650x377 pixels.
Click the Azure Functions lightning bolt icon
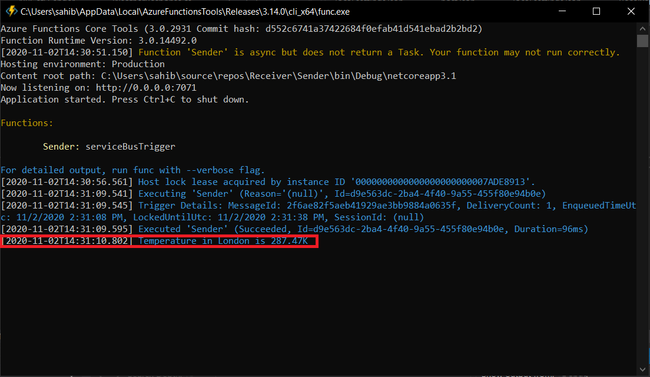click(x=11, y=11)
